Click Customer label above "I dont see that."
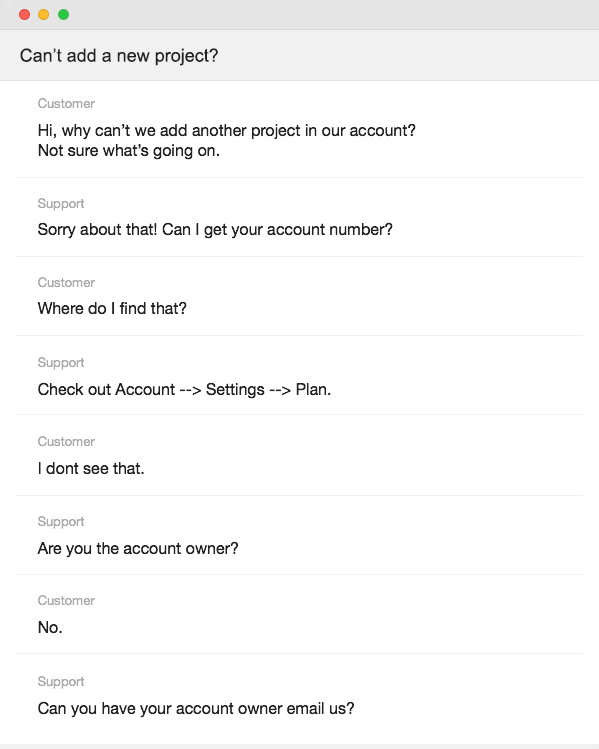The width and height of the screenshot is (599, 749). [66, 442]
